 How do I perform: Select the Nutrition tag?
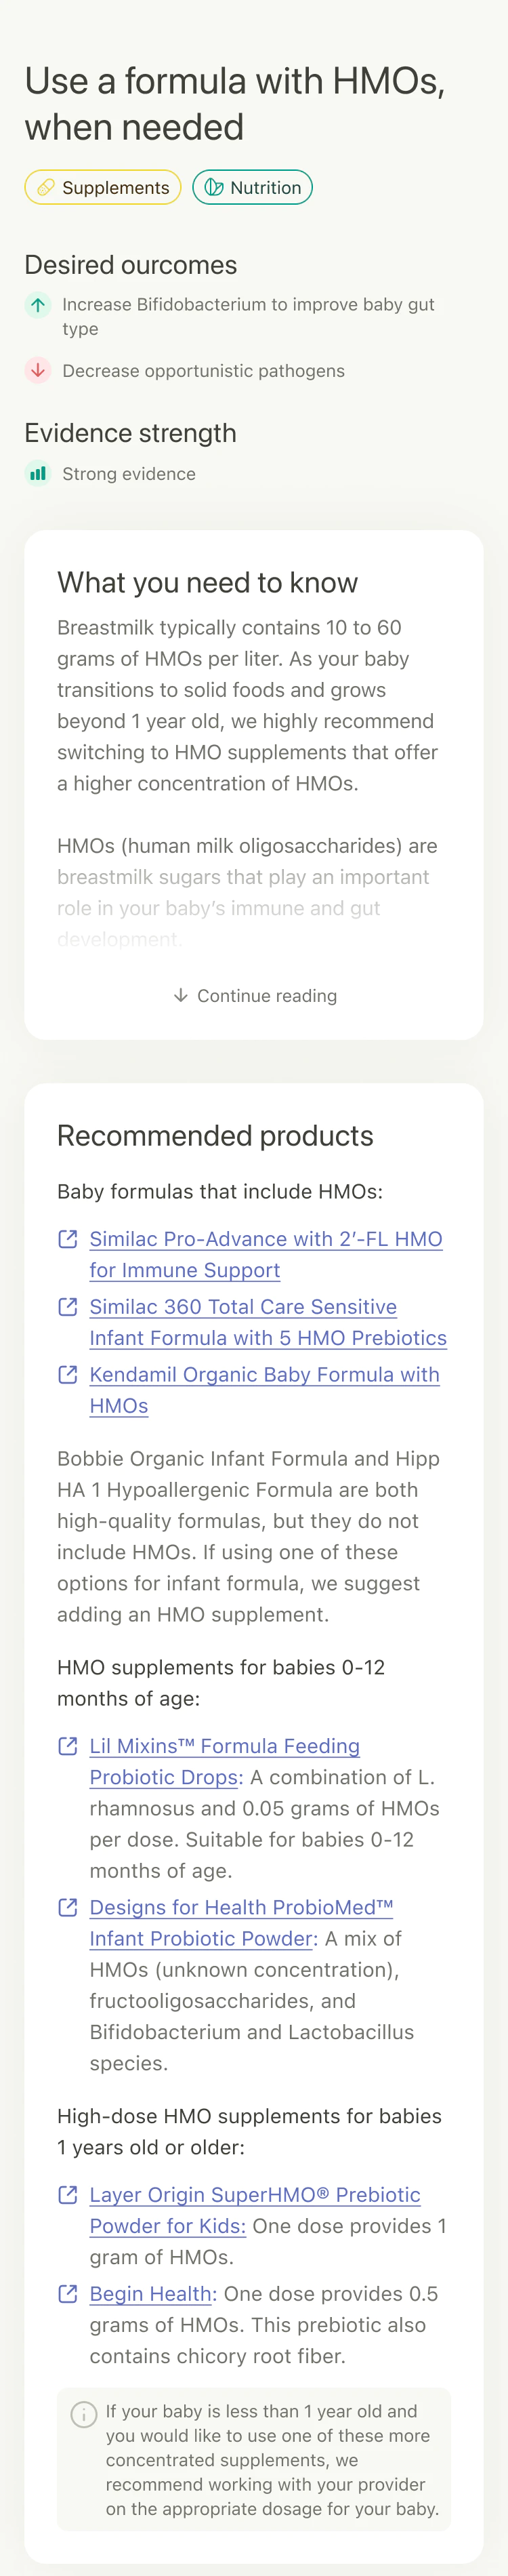(252, 187)
